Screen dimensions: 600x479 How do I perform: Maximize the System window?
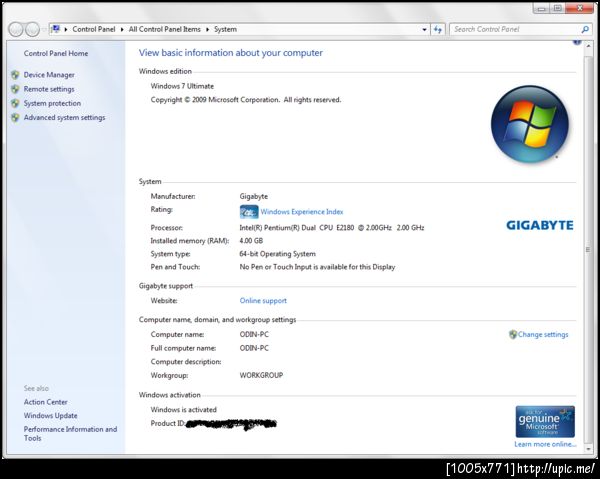pos(558,8)
